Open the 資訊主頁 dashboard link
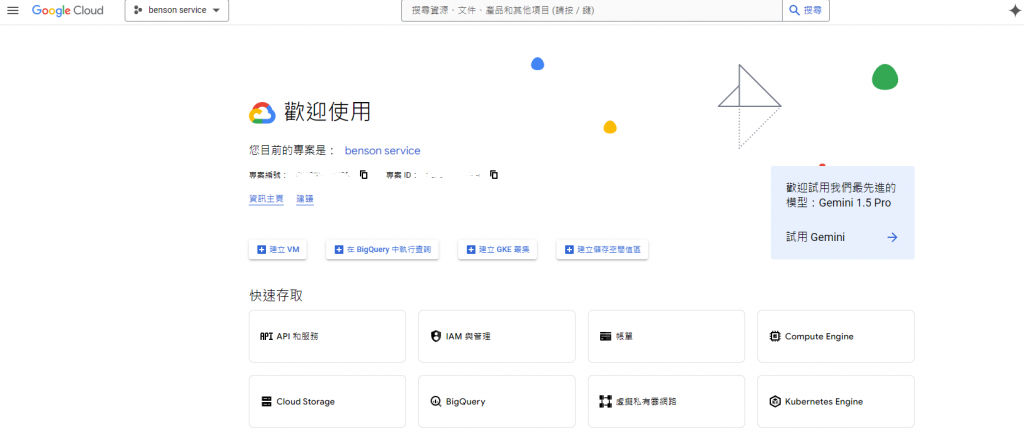This screenshot has height=442, width=1024. 266,199
